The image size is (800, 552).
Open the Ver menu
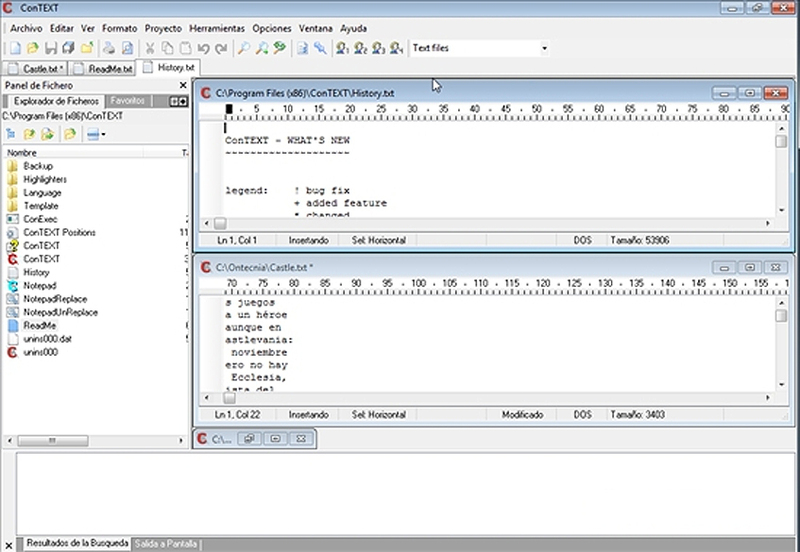88,29
